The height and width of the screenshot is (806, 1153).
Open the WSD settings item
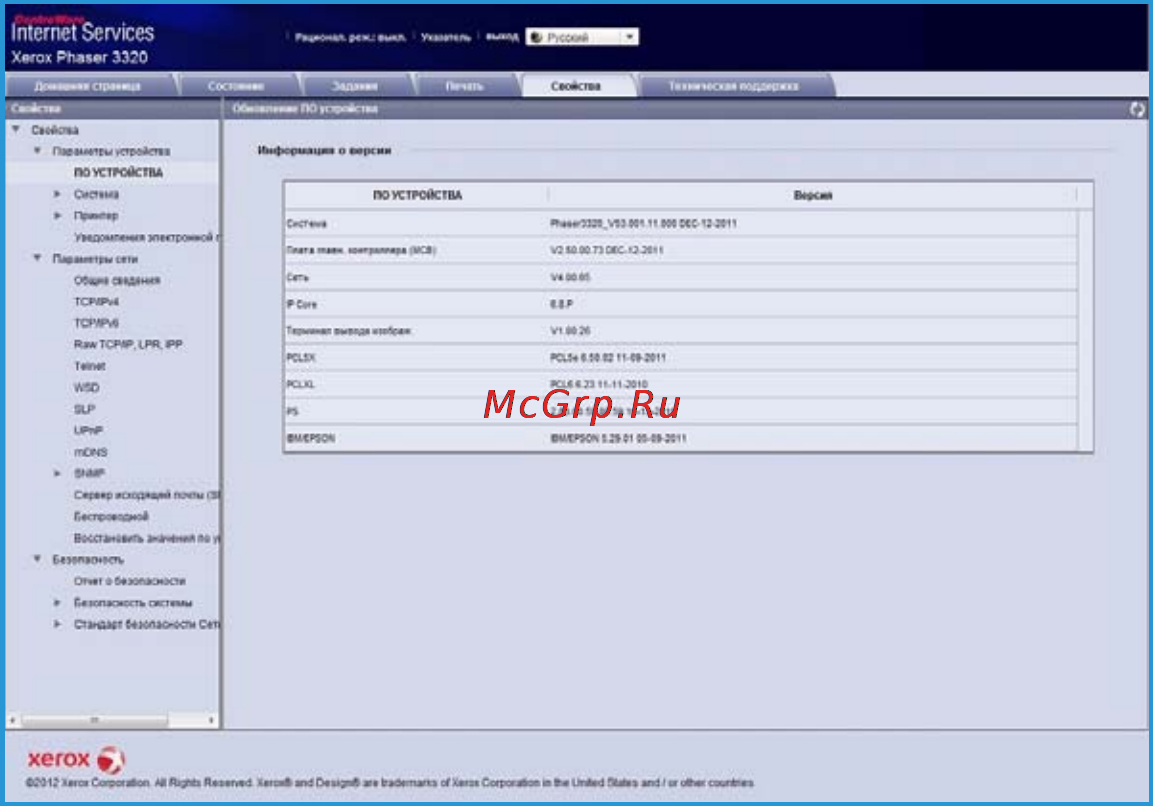86,388
